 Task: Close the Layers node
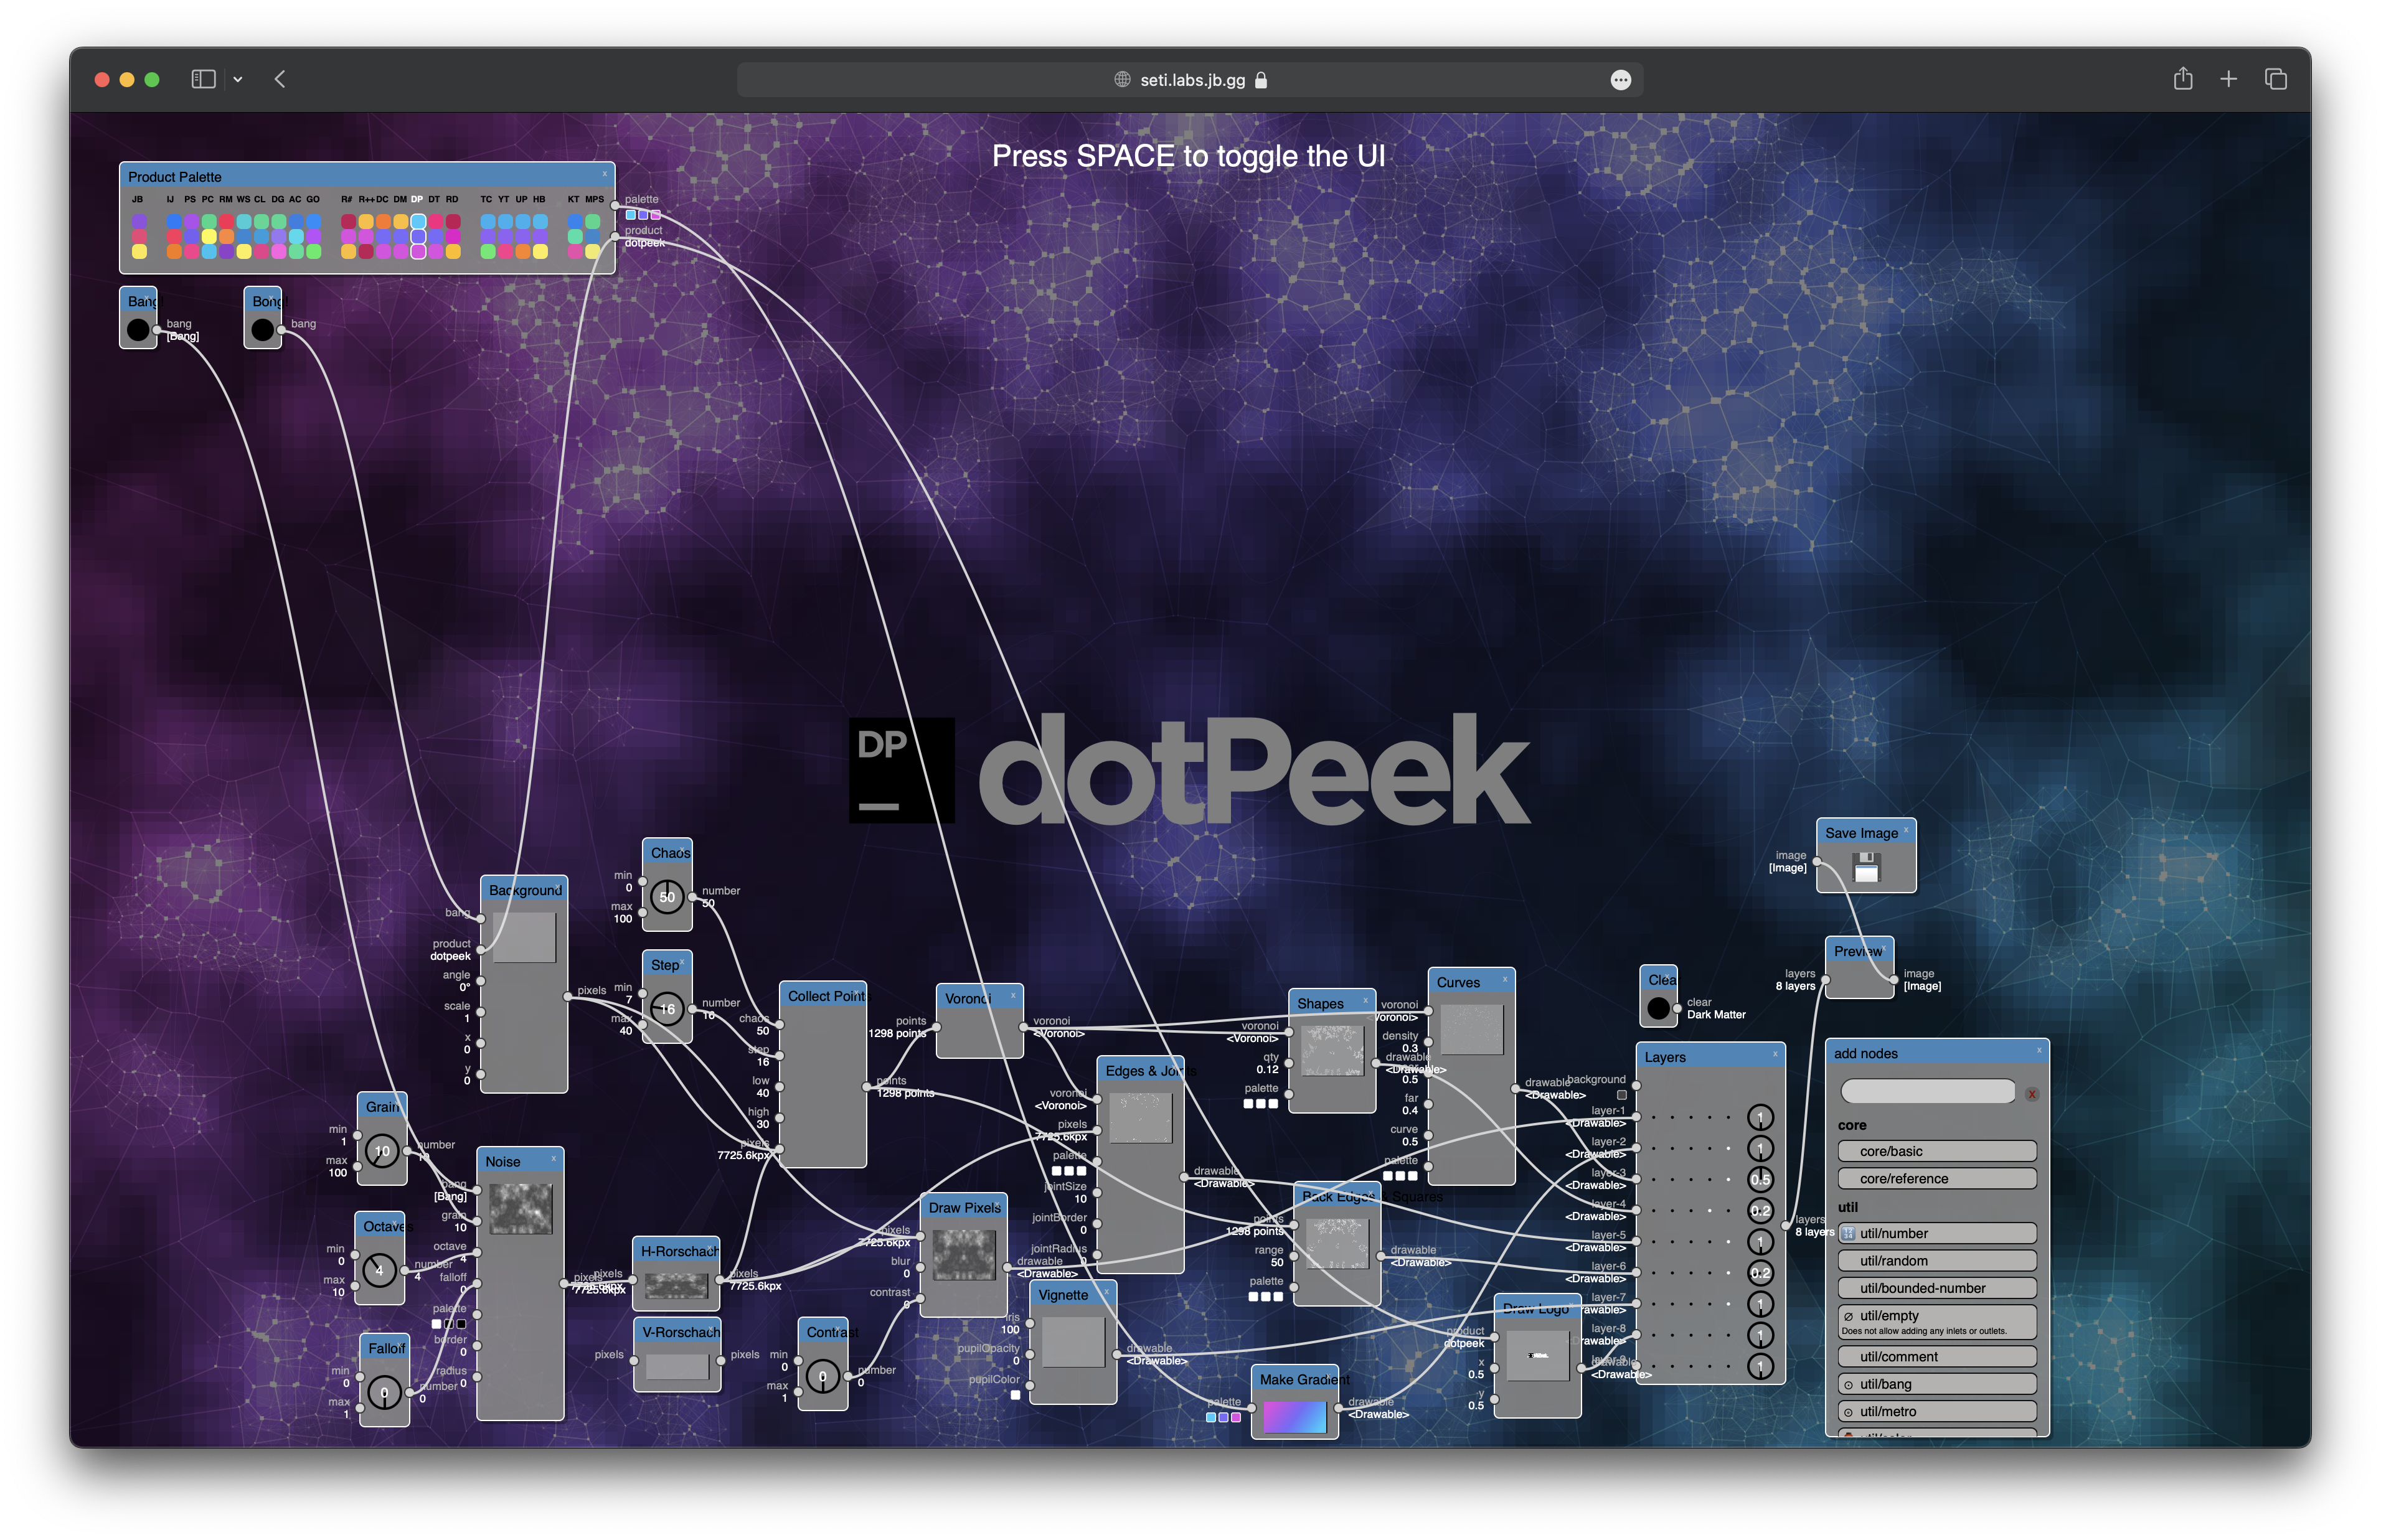click(x=1775, y=1053)
